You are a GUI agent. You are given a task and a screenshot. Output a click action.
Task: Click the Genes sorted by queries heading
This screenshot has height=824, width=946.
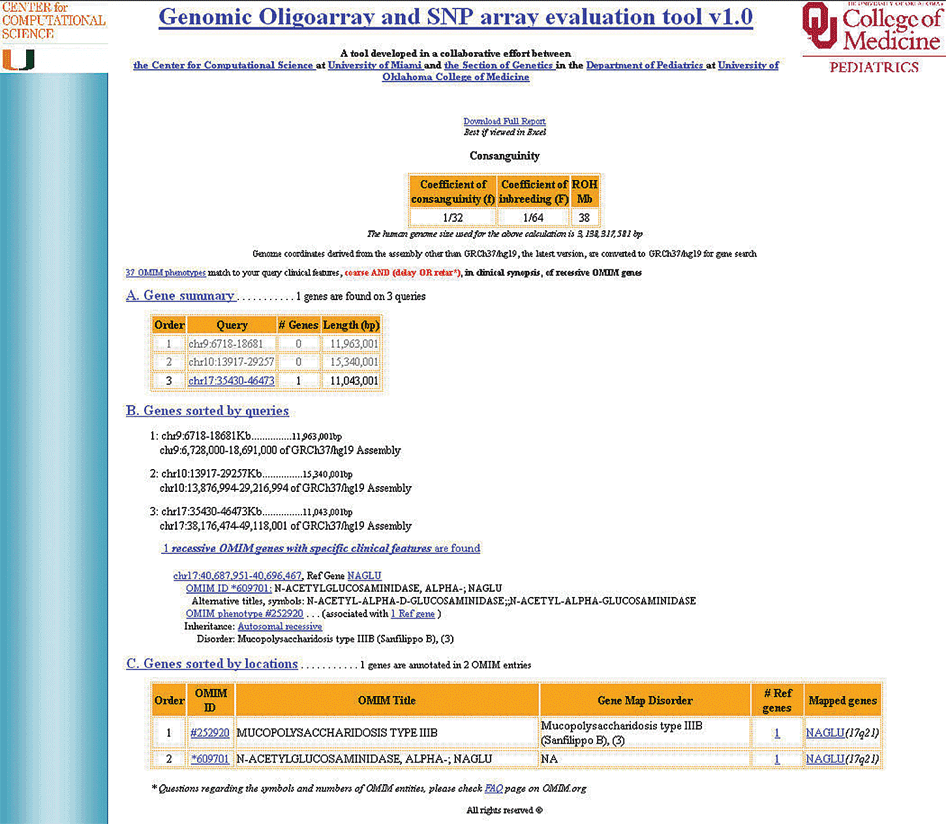207,410
